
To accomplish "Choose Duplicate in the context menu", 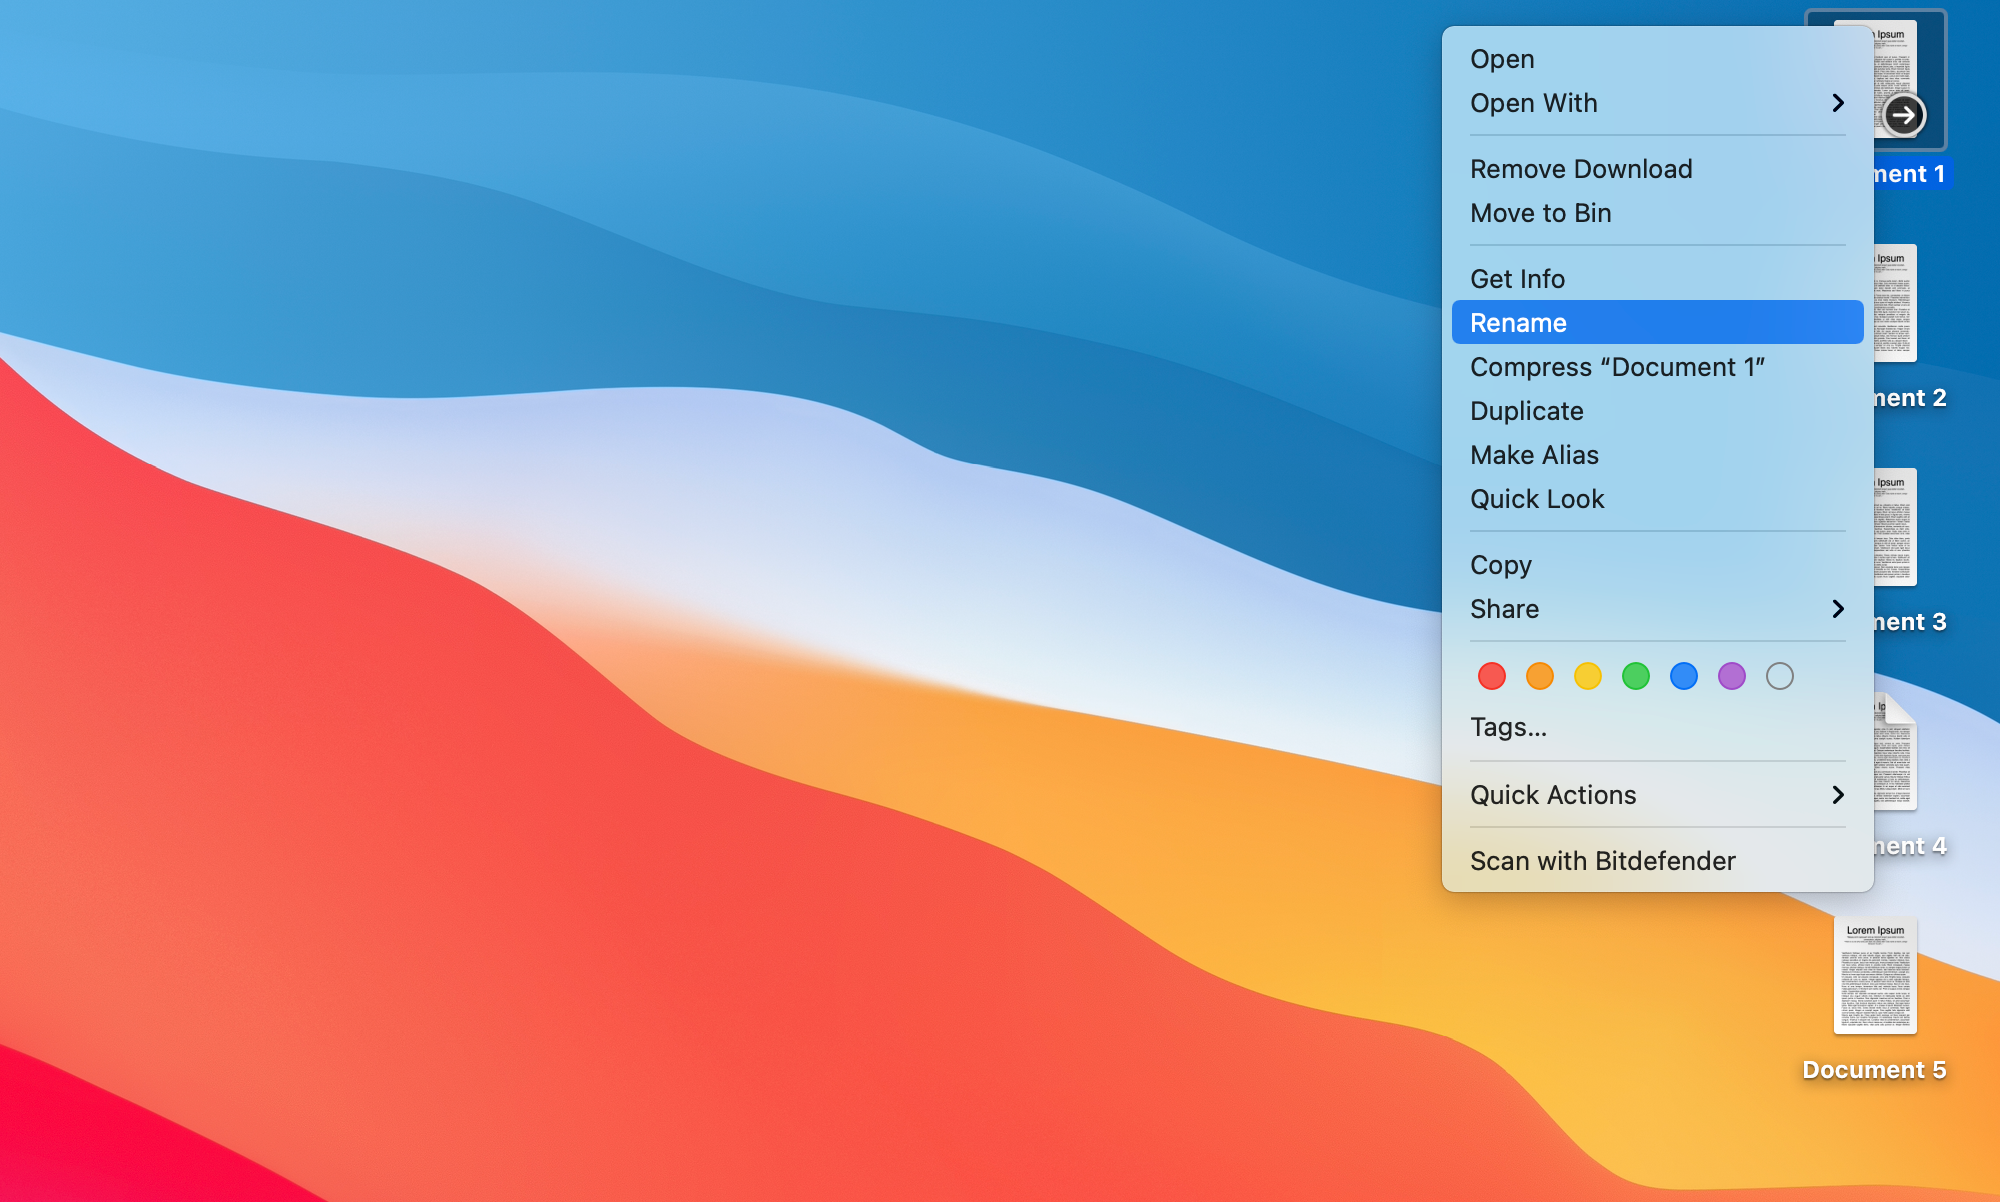I will point(1657,411).
